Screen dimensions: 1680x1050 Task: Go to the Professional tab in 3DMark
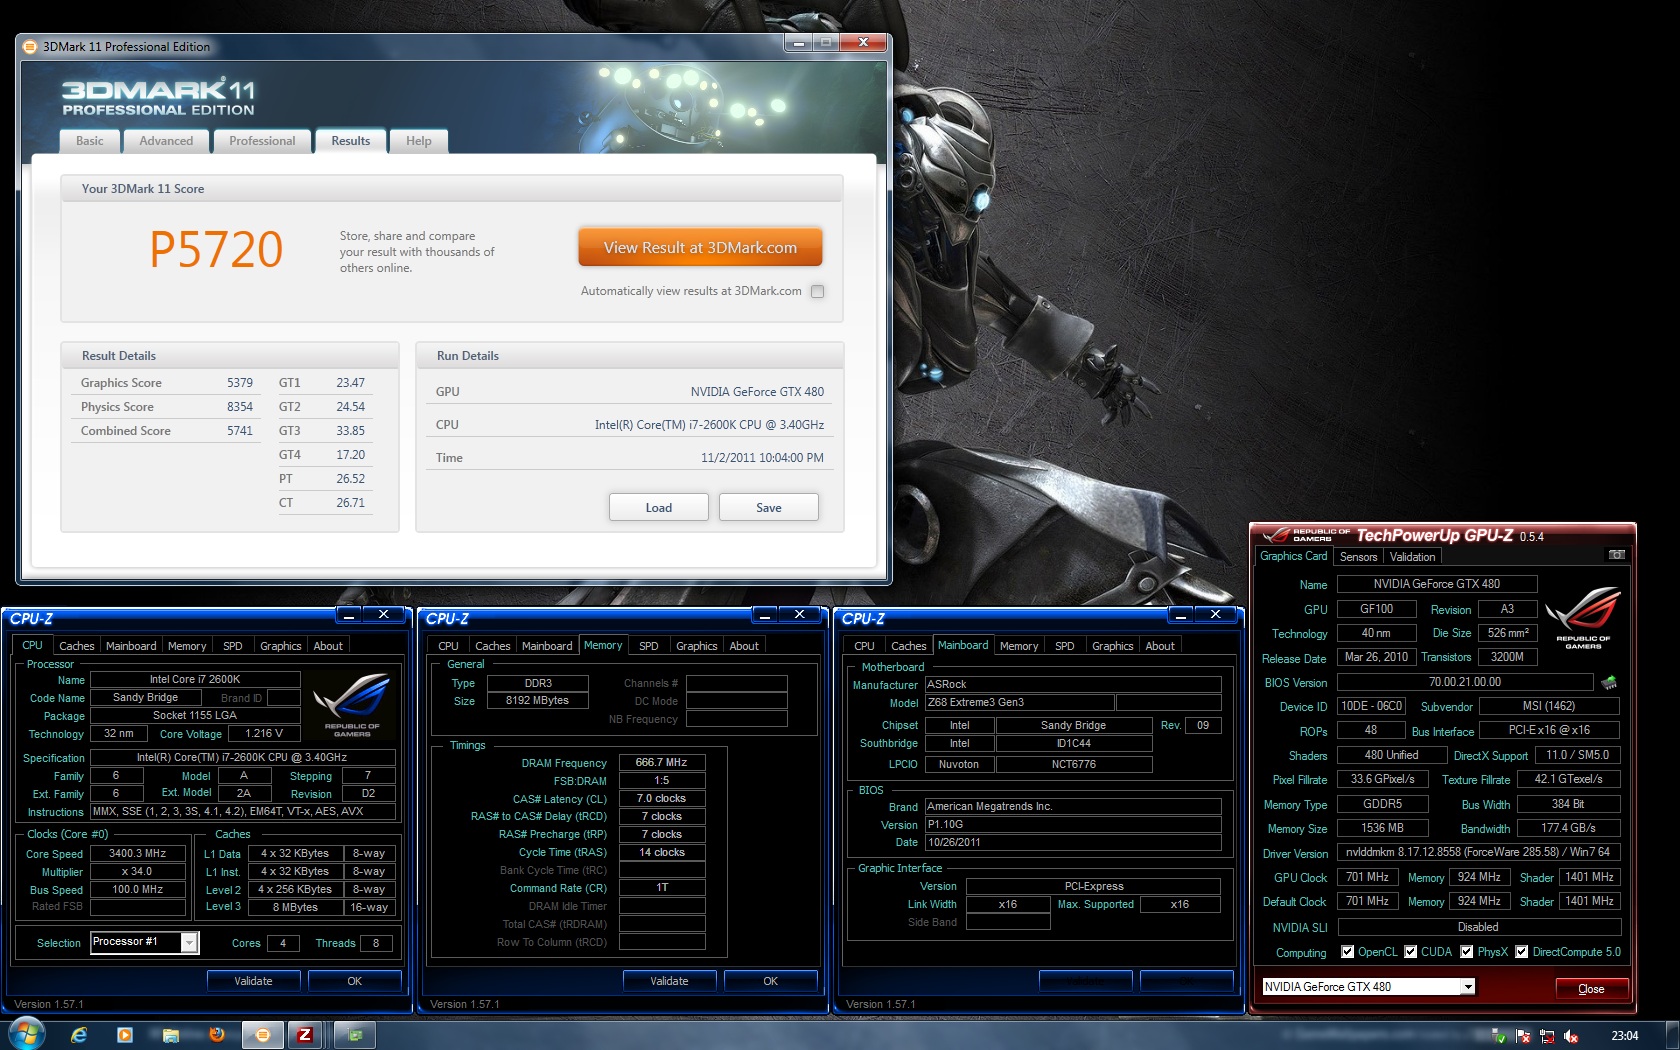point(262,141)
